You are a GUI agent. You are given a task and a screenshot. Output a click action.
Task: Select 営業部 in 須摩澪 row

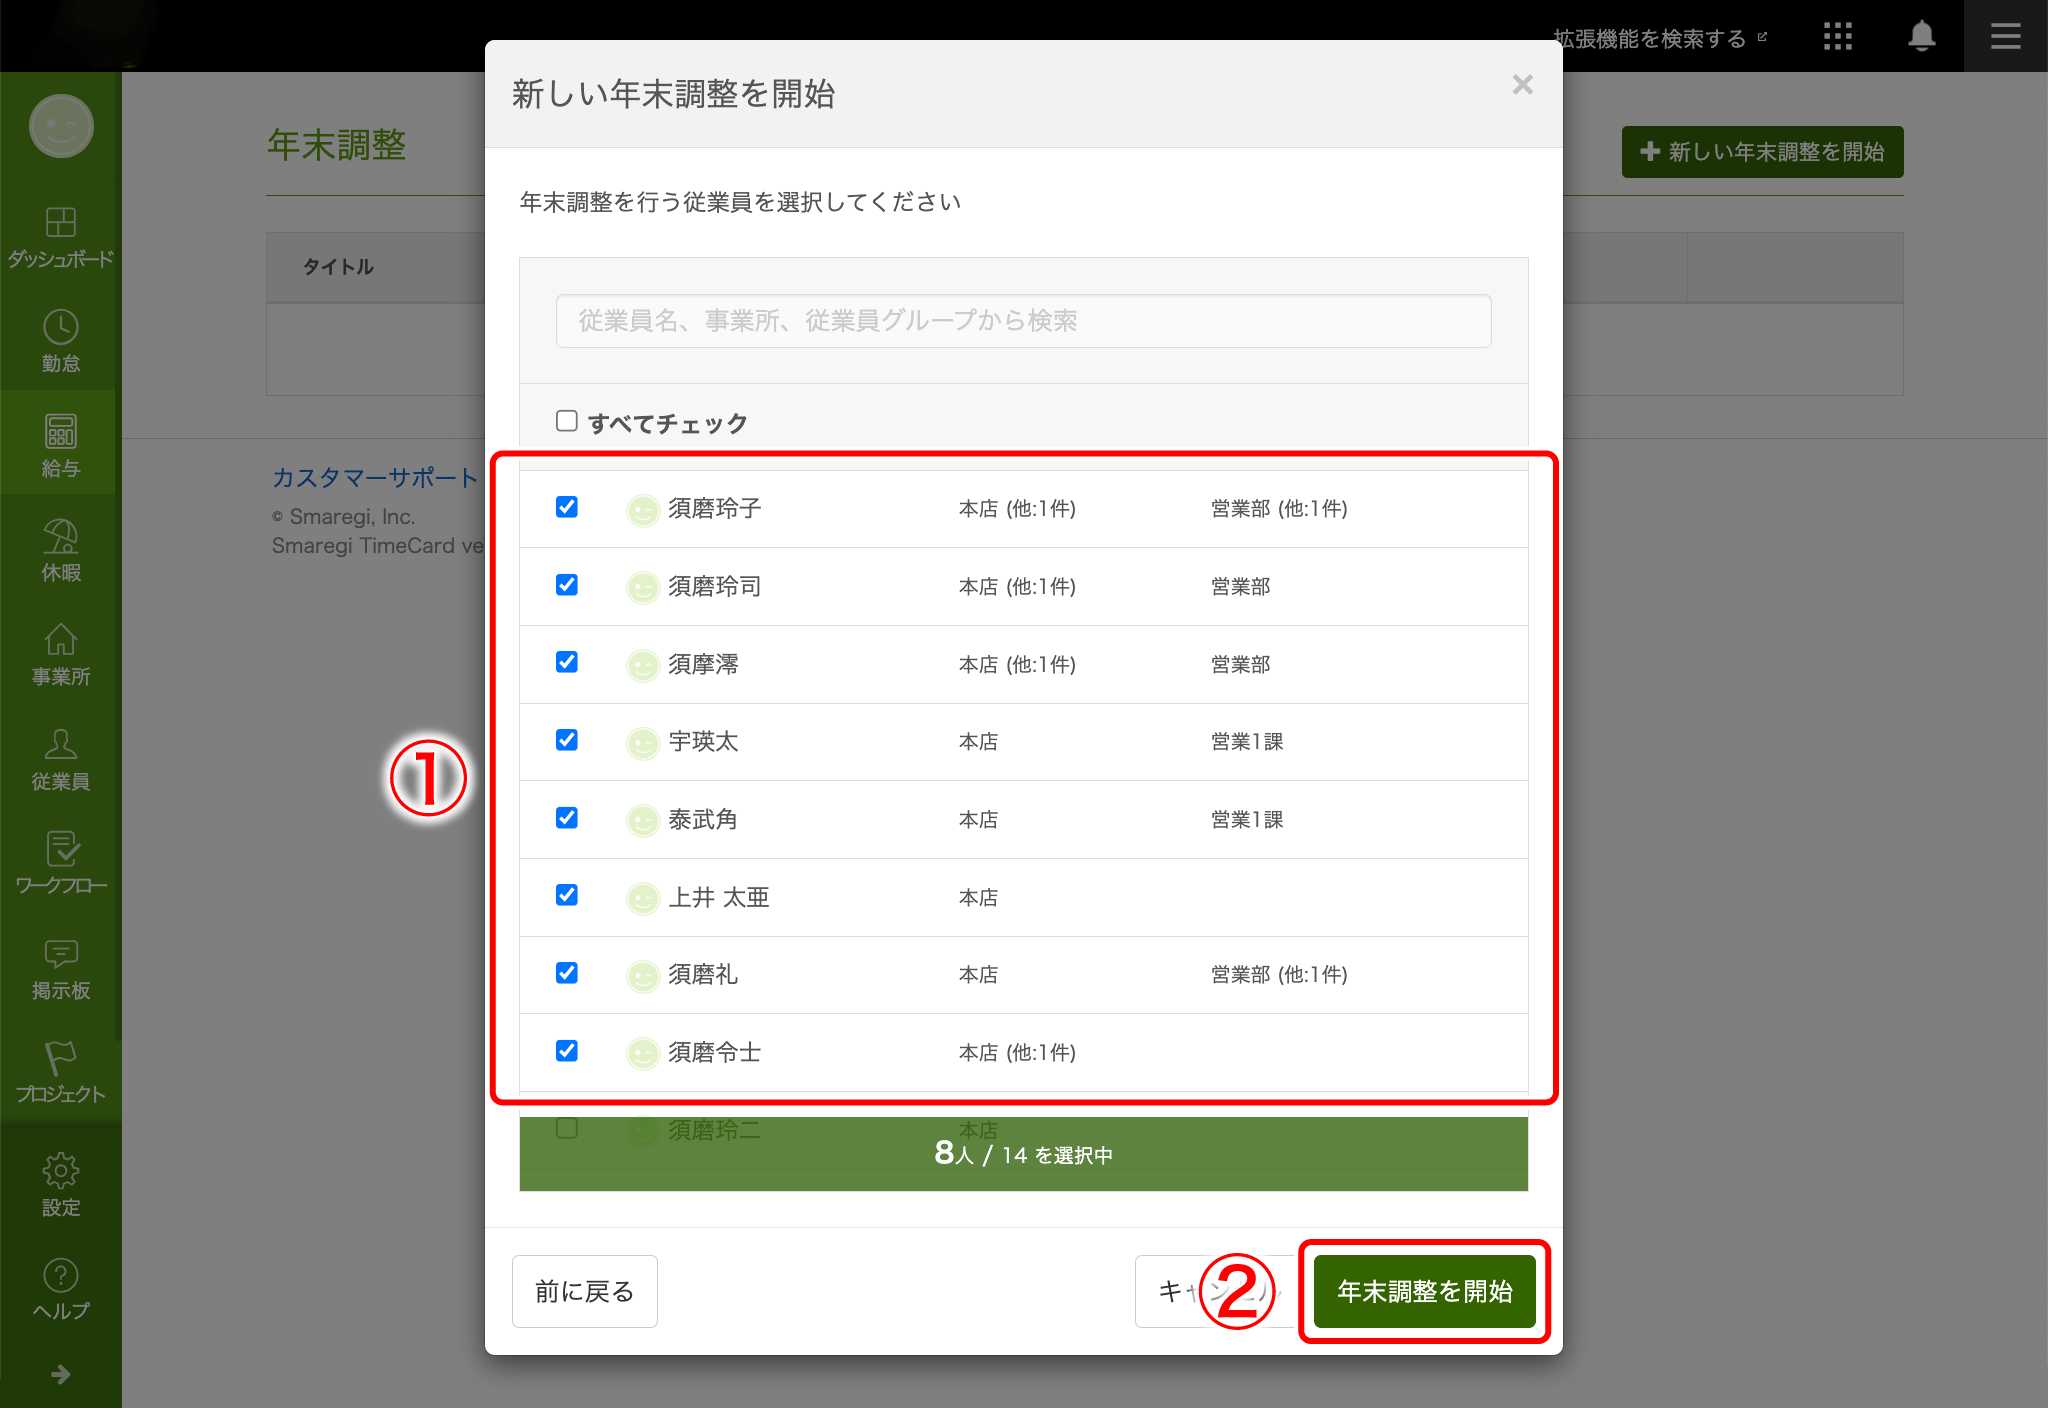click(1240, 665)
